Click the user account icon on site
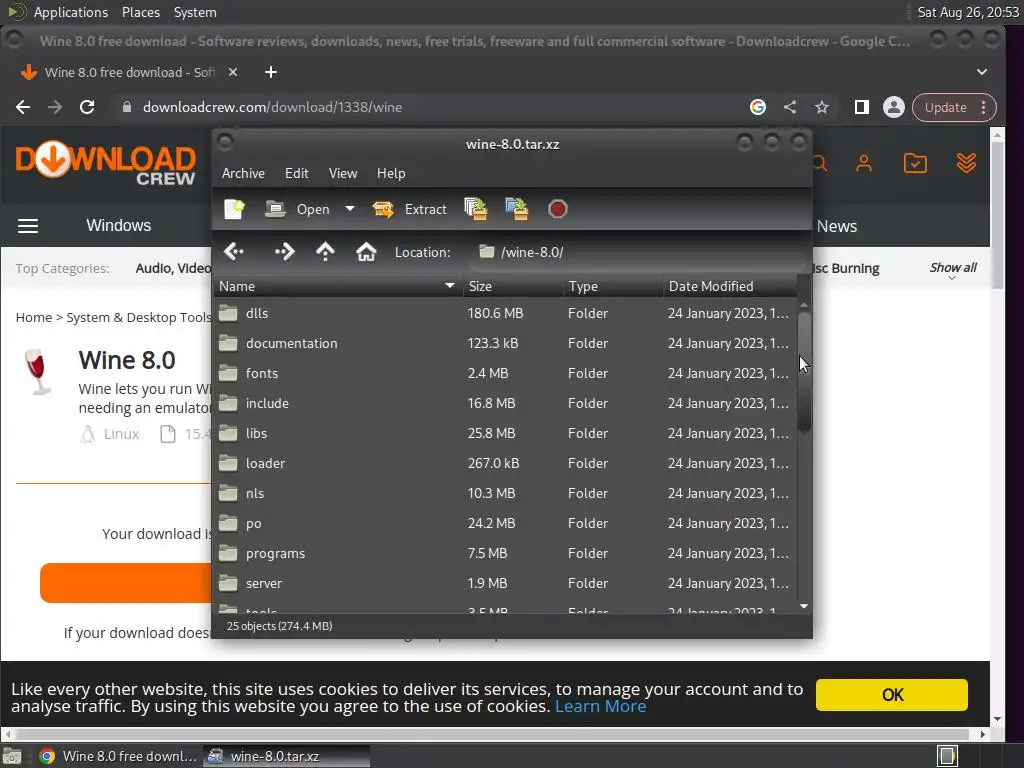This screenshot has height=768, width=1024. click(864, 163)
